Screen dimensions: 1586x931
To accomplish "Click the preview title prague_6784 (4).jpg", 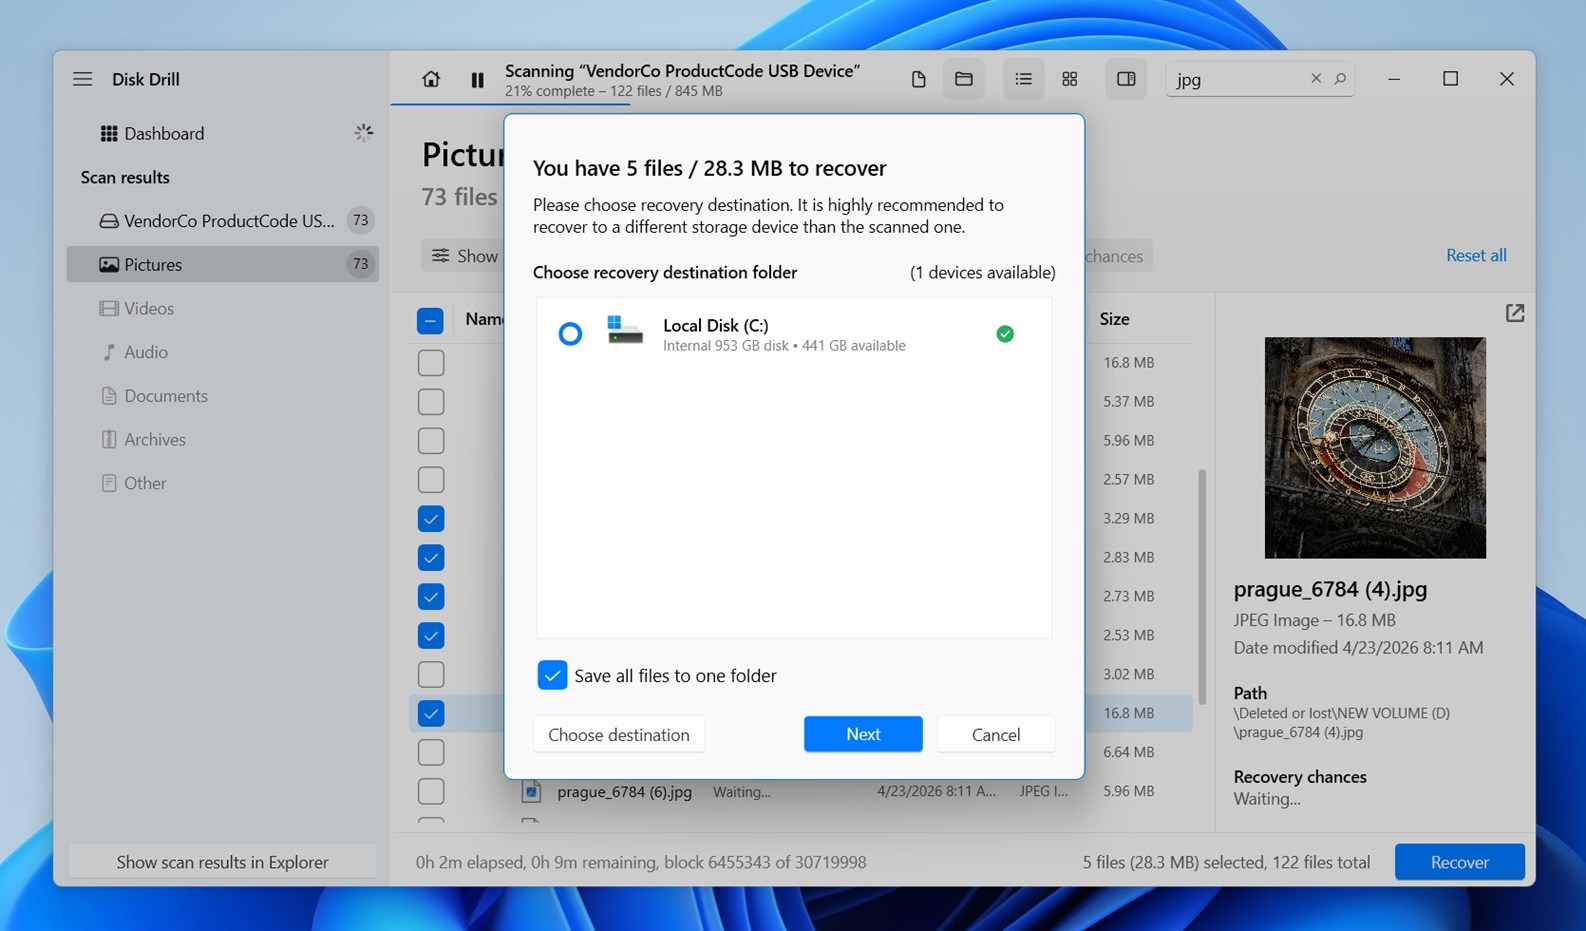I will click(1330, 589).
